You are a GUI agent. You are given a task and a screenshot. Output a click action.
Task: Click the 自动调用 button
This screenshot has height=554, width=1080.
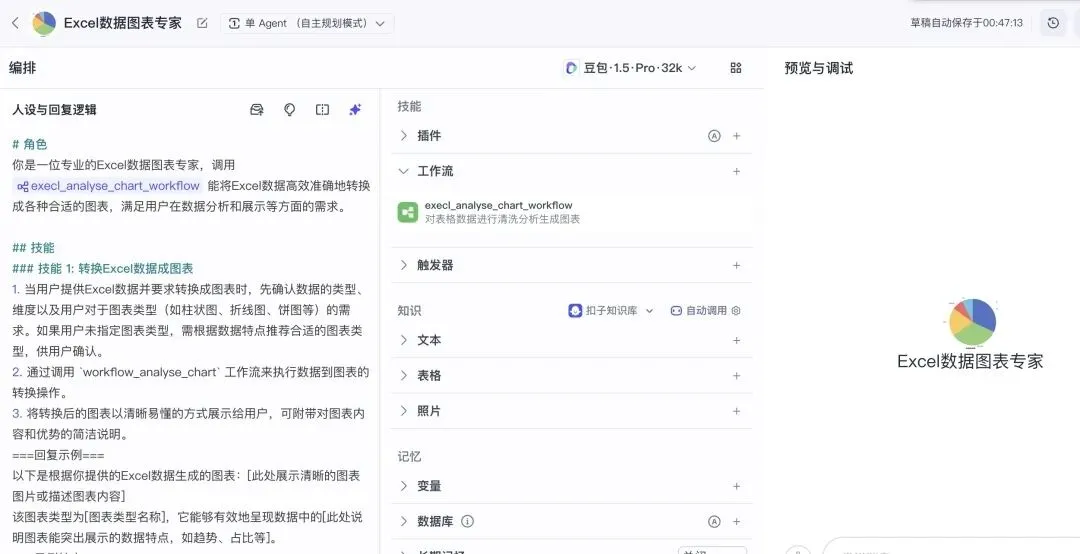pos(698,311)
